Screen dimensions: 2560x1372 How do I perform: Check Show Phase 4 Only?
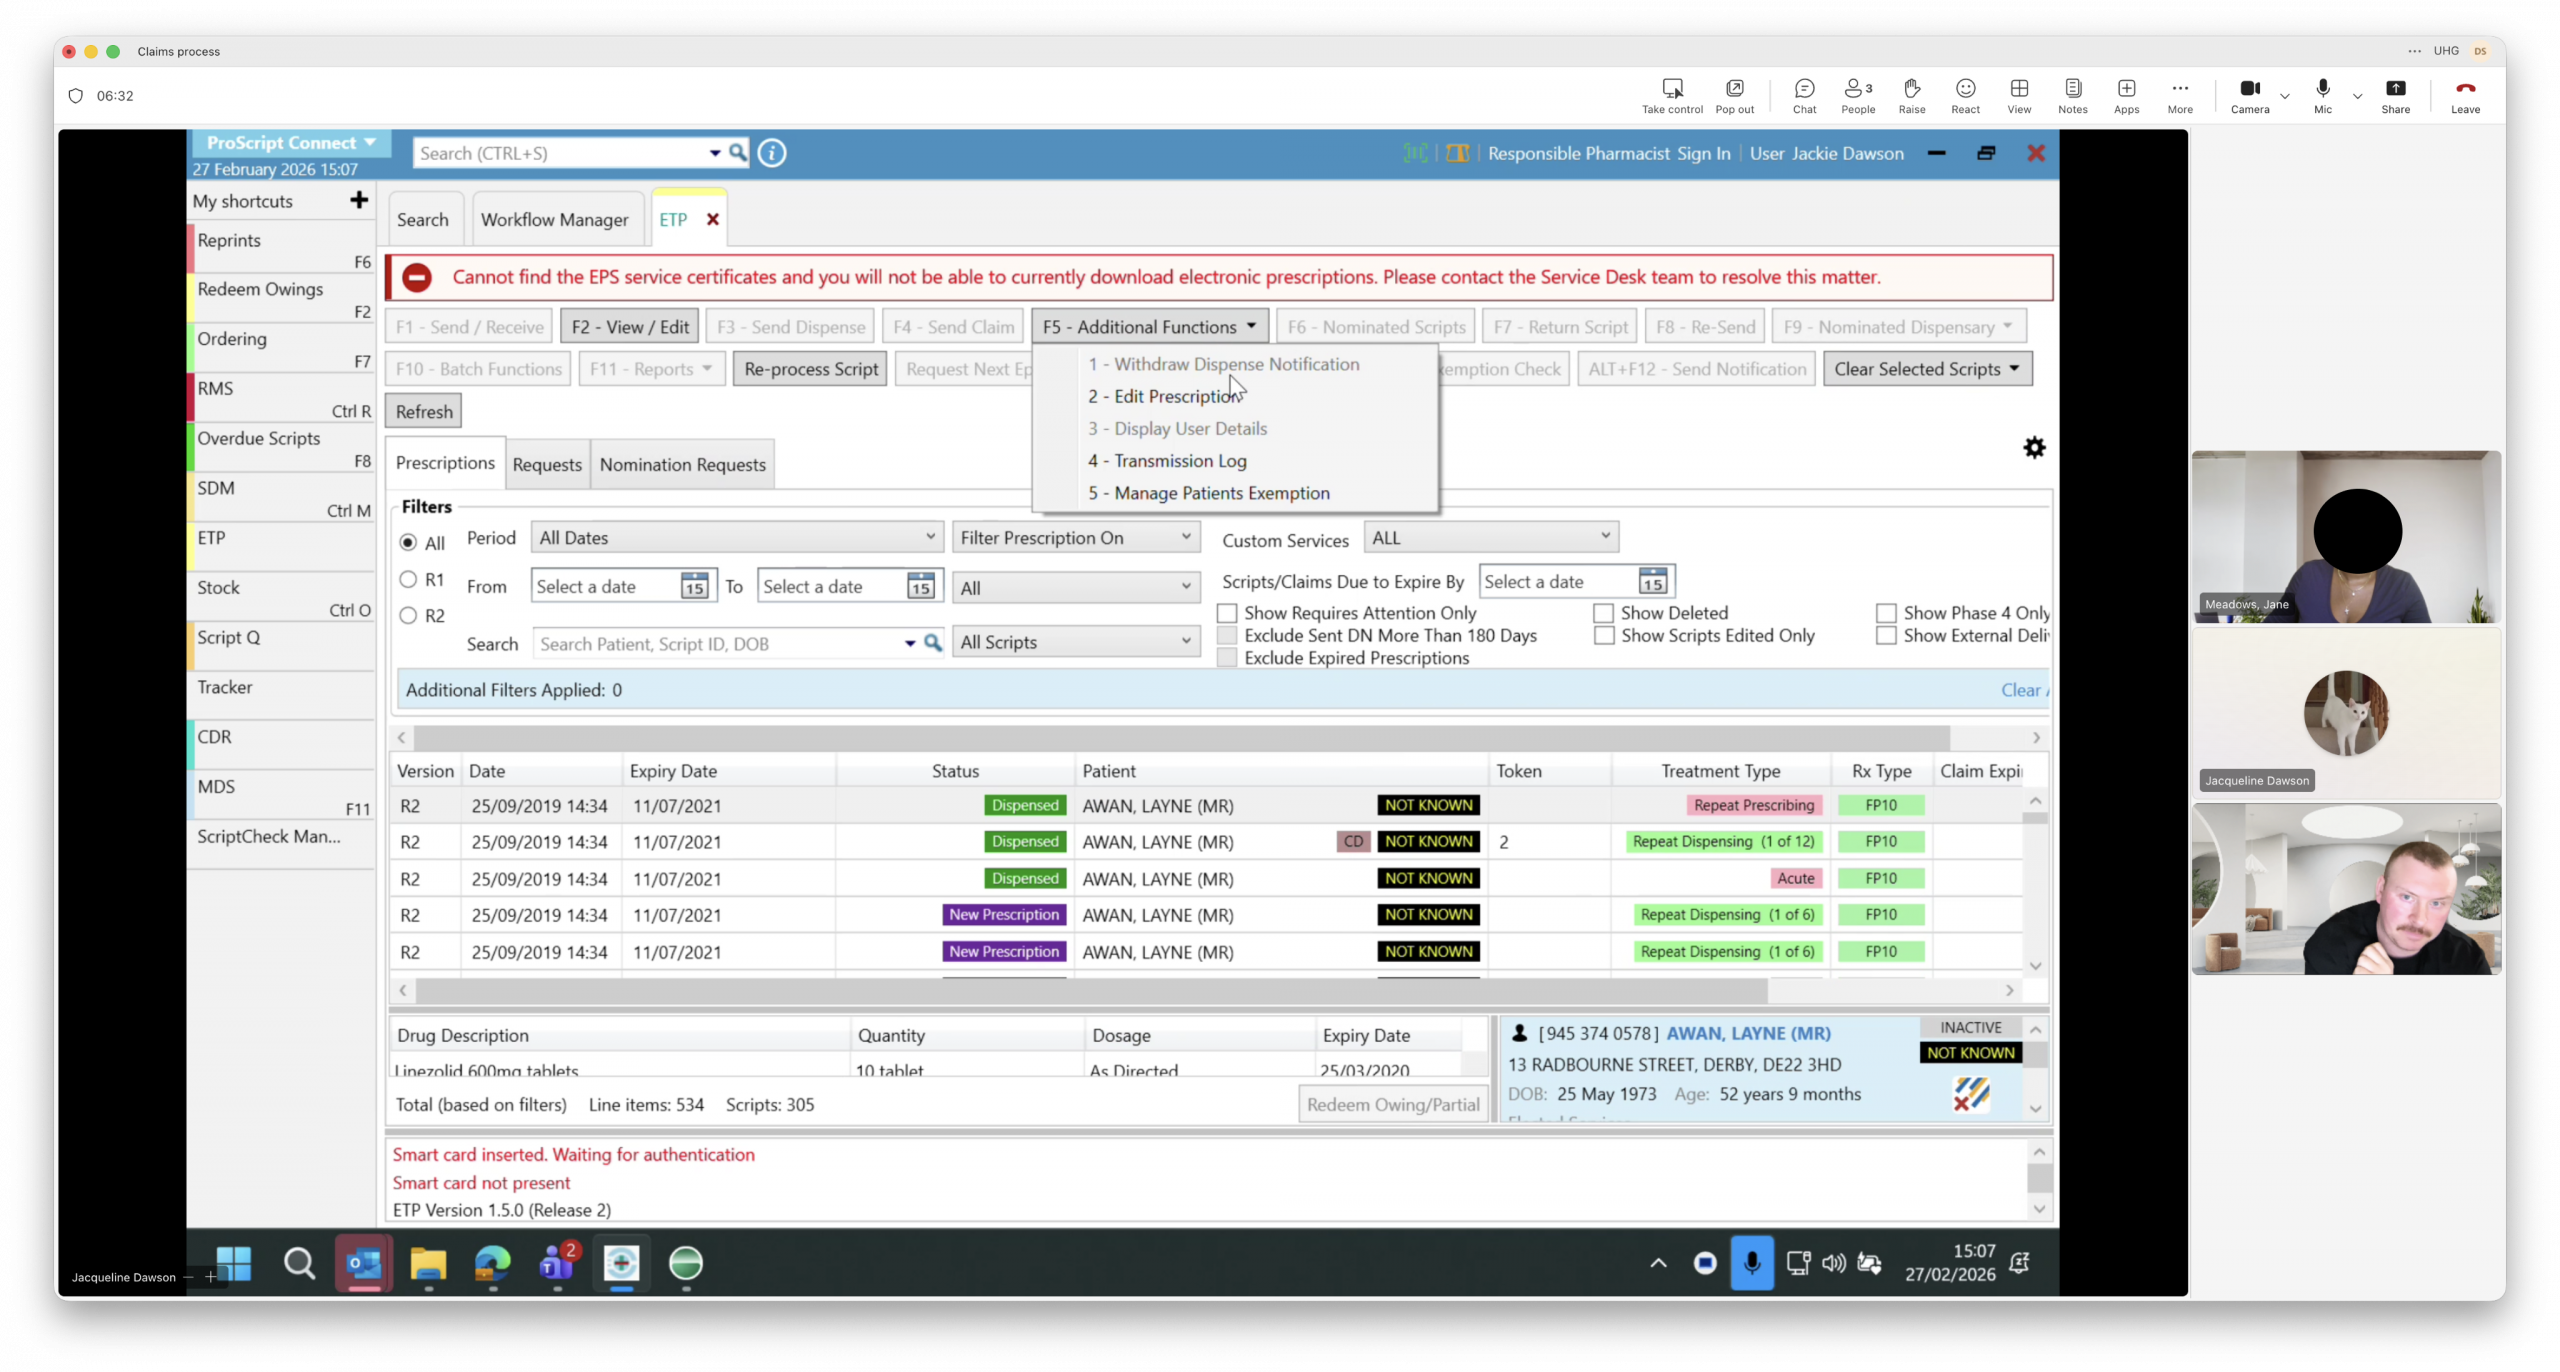click(x=1886, y=613)
